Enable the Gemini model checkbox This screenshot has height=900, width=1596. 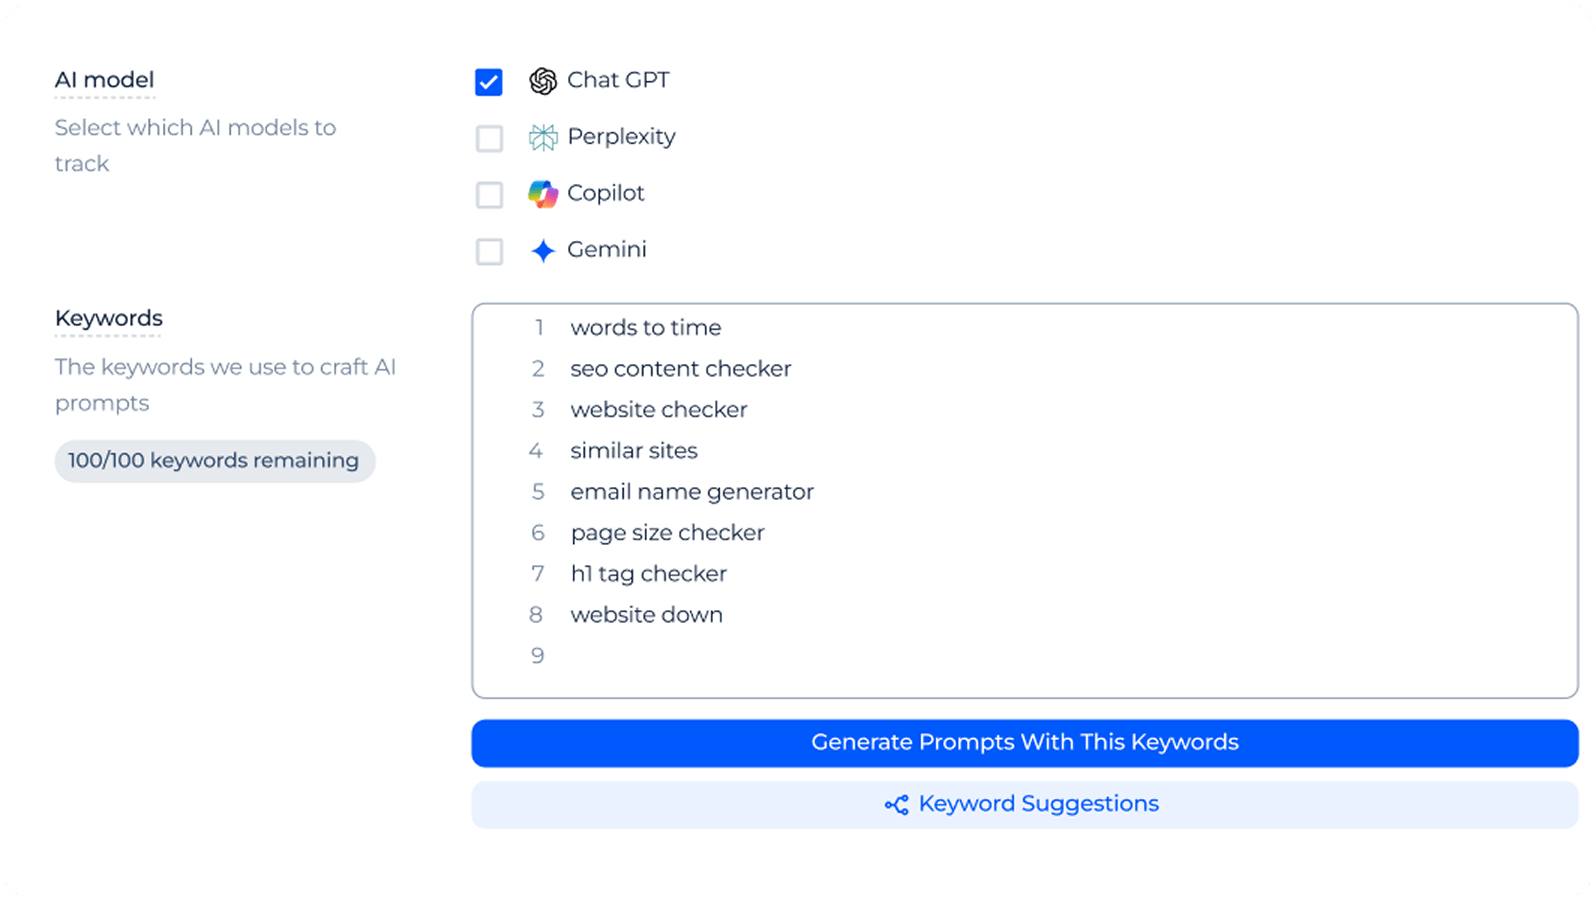[489, 252]
